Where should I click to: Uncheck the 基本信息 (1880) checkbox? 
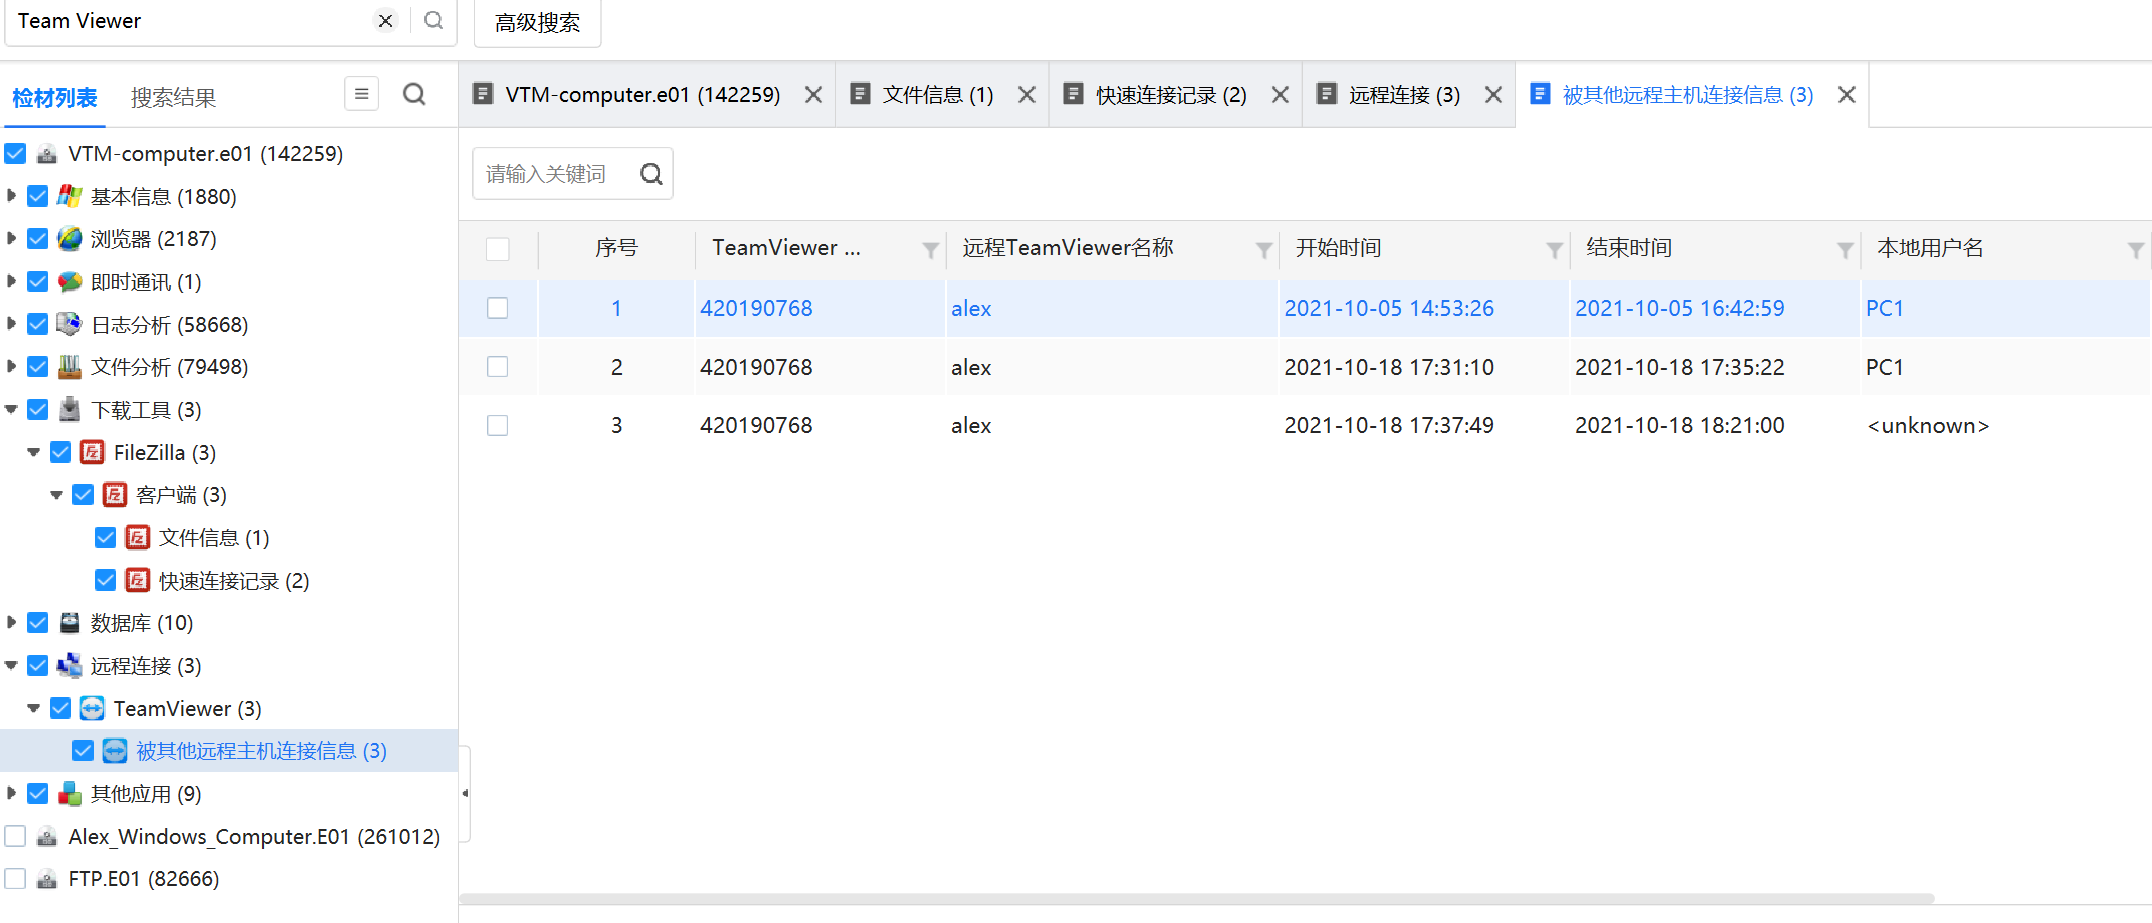(x=38, y=196)
